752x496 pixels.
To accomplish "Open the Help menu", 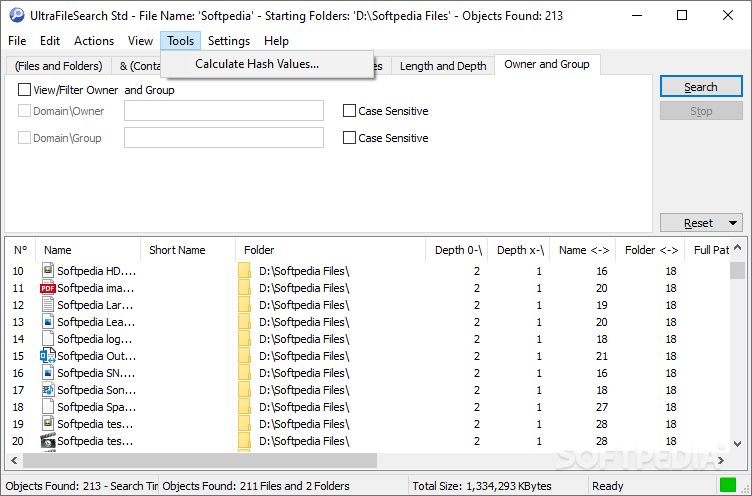I will 276,41.
